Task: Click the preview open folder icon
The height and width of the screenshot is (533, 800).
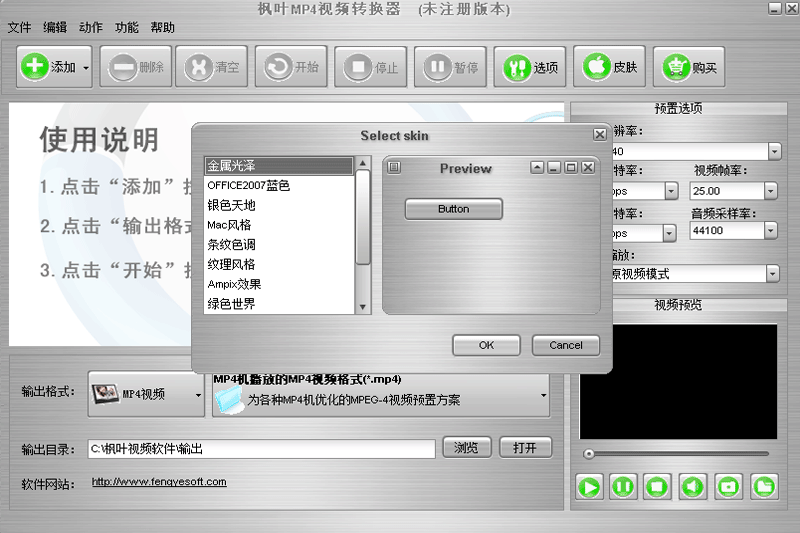Action: click(x=764, y=487)
